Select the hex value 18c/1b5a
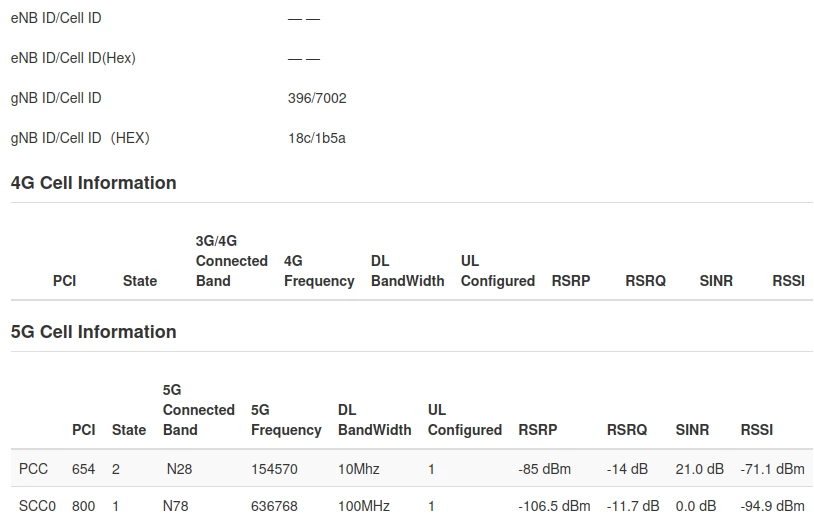Viewport: 814px width, 525px height. coord(316,138)
